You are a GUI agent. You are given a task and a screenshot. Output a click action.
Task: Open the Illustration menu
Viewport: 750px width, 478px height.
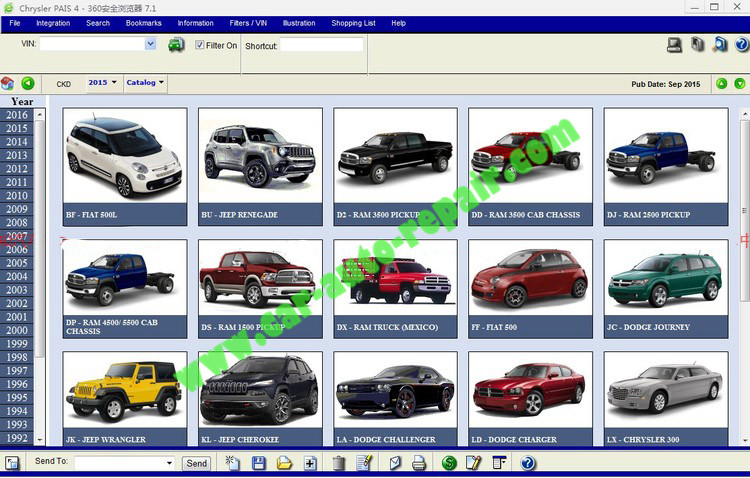[x=299, y=23]
